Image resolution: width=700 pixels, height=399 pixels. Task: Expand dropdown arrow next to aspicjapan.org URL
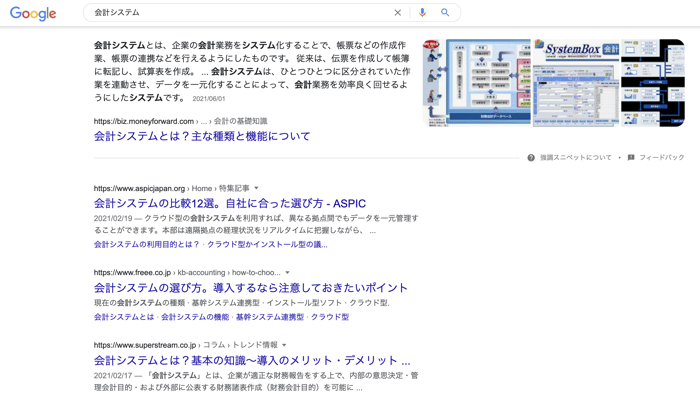tap(256, 188)
